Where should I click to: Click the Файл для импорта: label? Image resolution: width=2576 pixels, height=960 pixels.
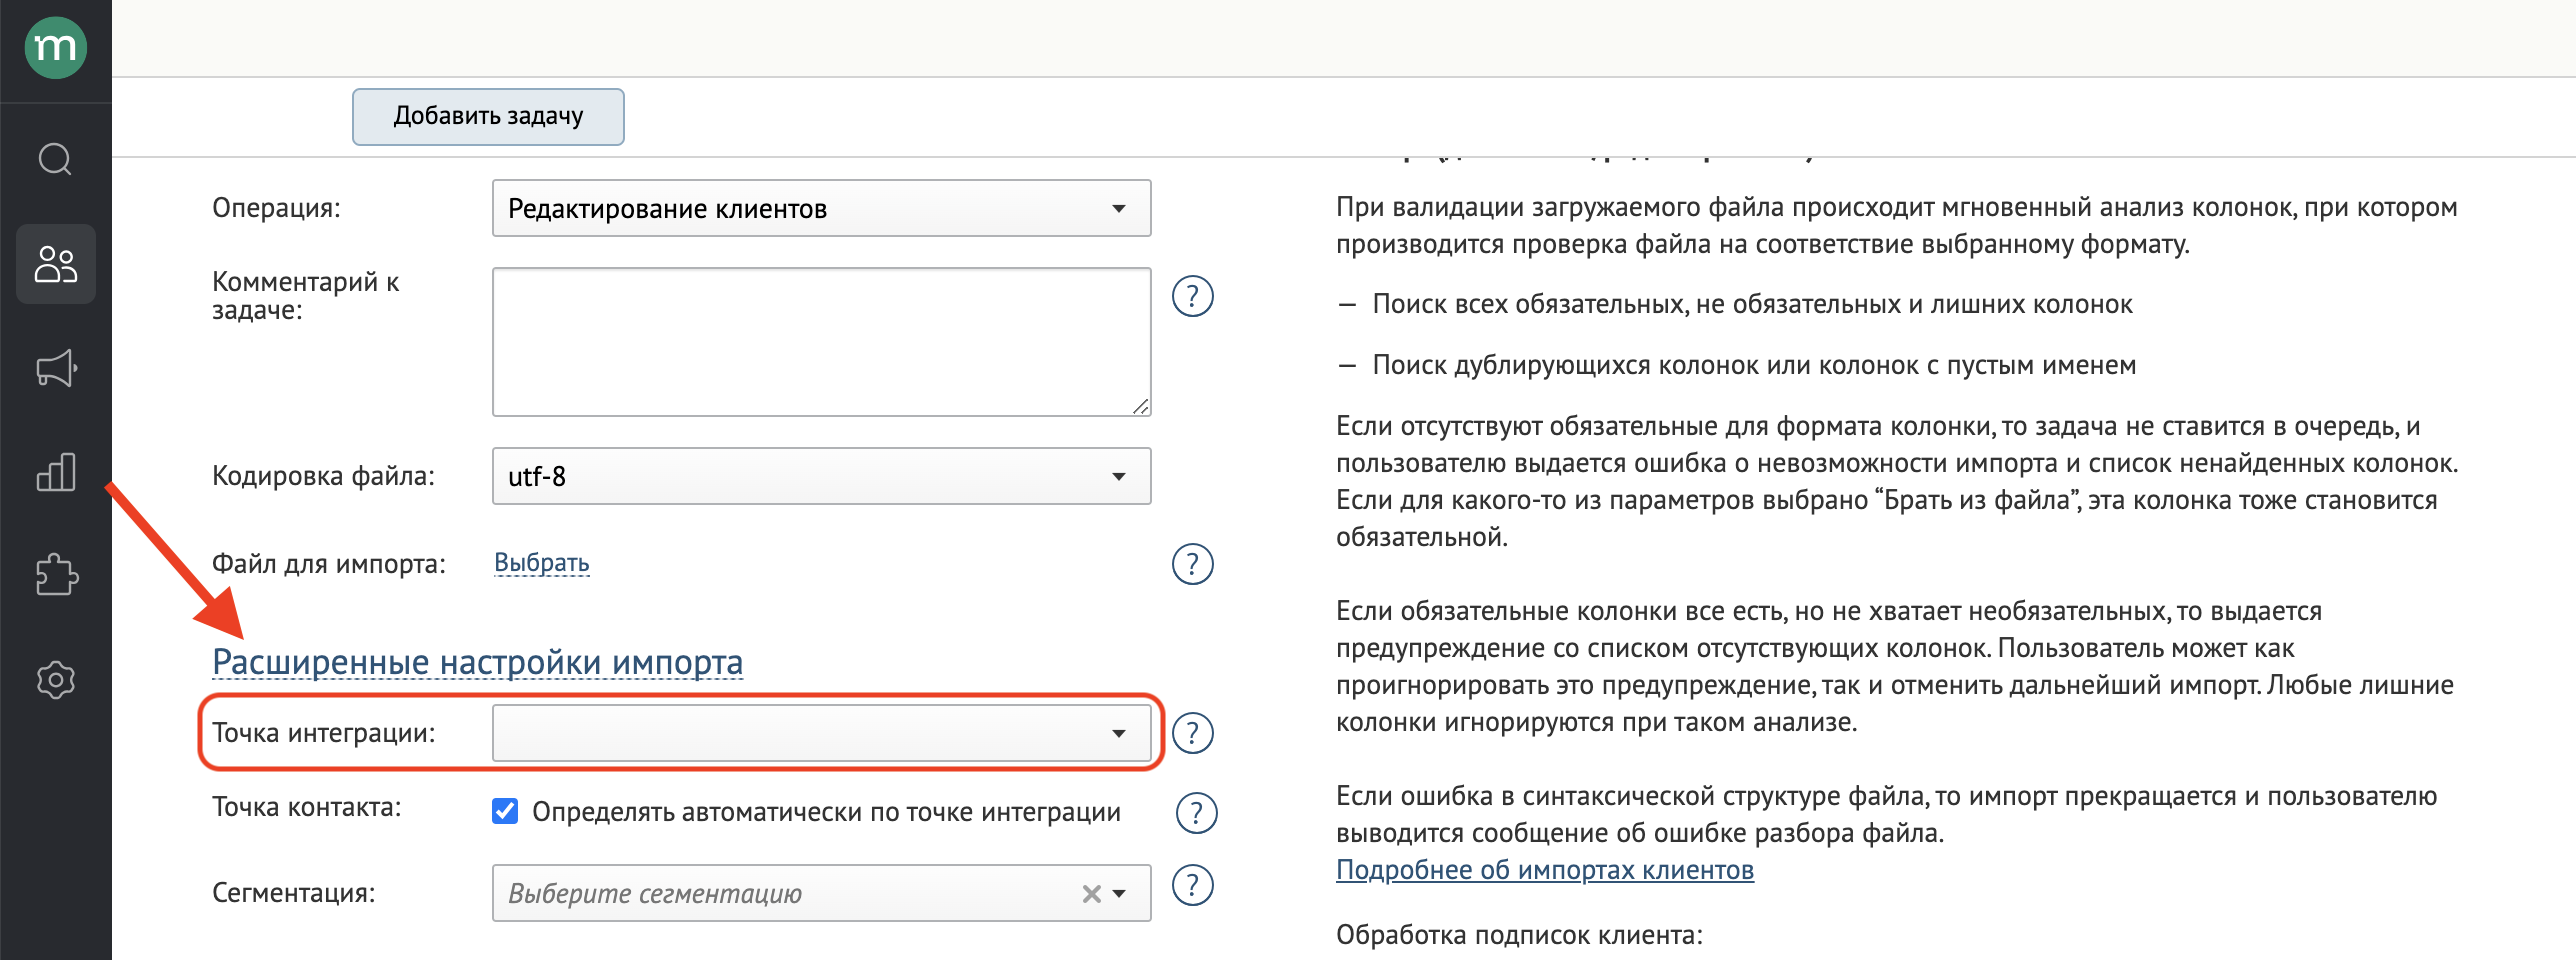[x=328, y=564]
